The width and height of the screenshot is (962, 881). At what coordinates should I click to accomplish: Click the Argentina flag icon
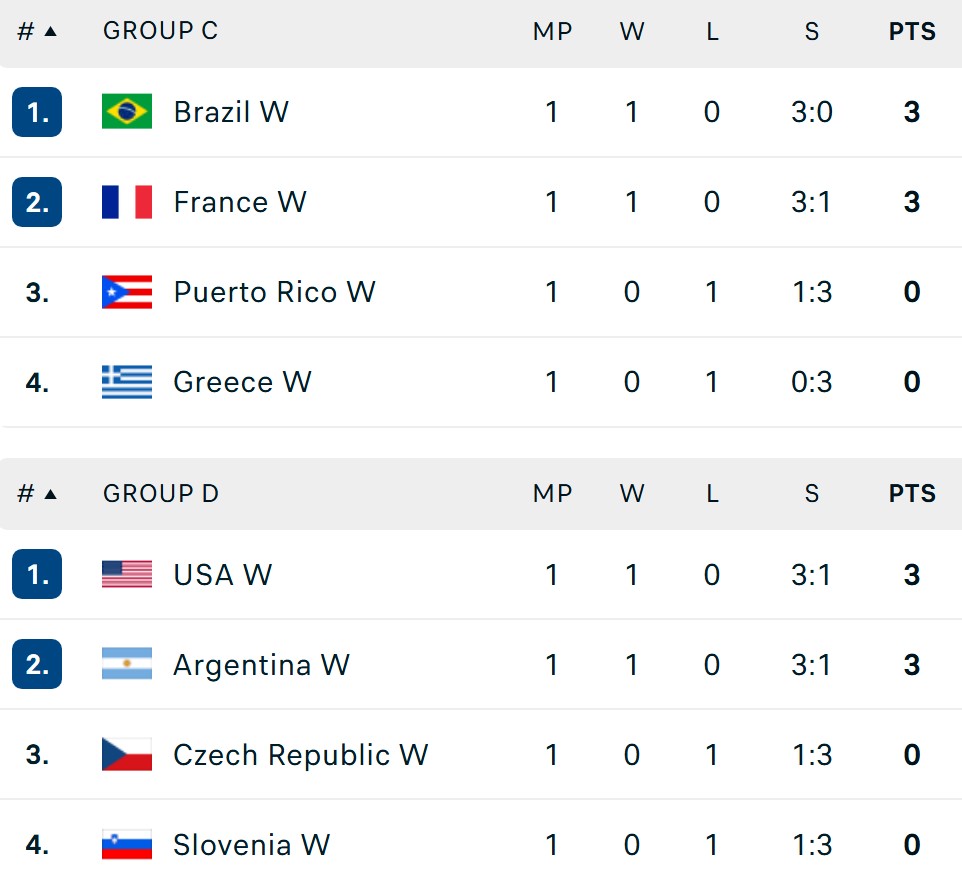(x=127, y=664)
